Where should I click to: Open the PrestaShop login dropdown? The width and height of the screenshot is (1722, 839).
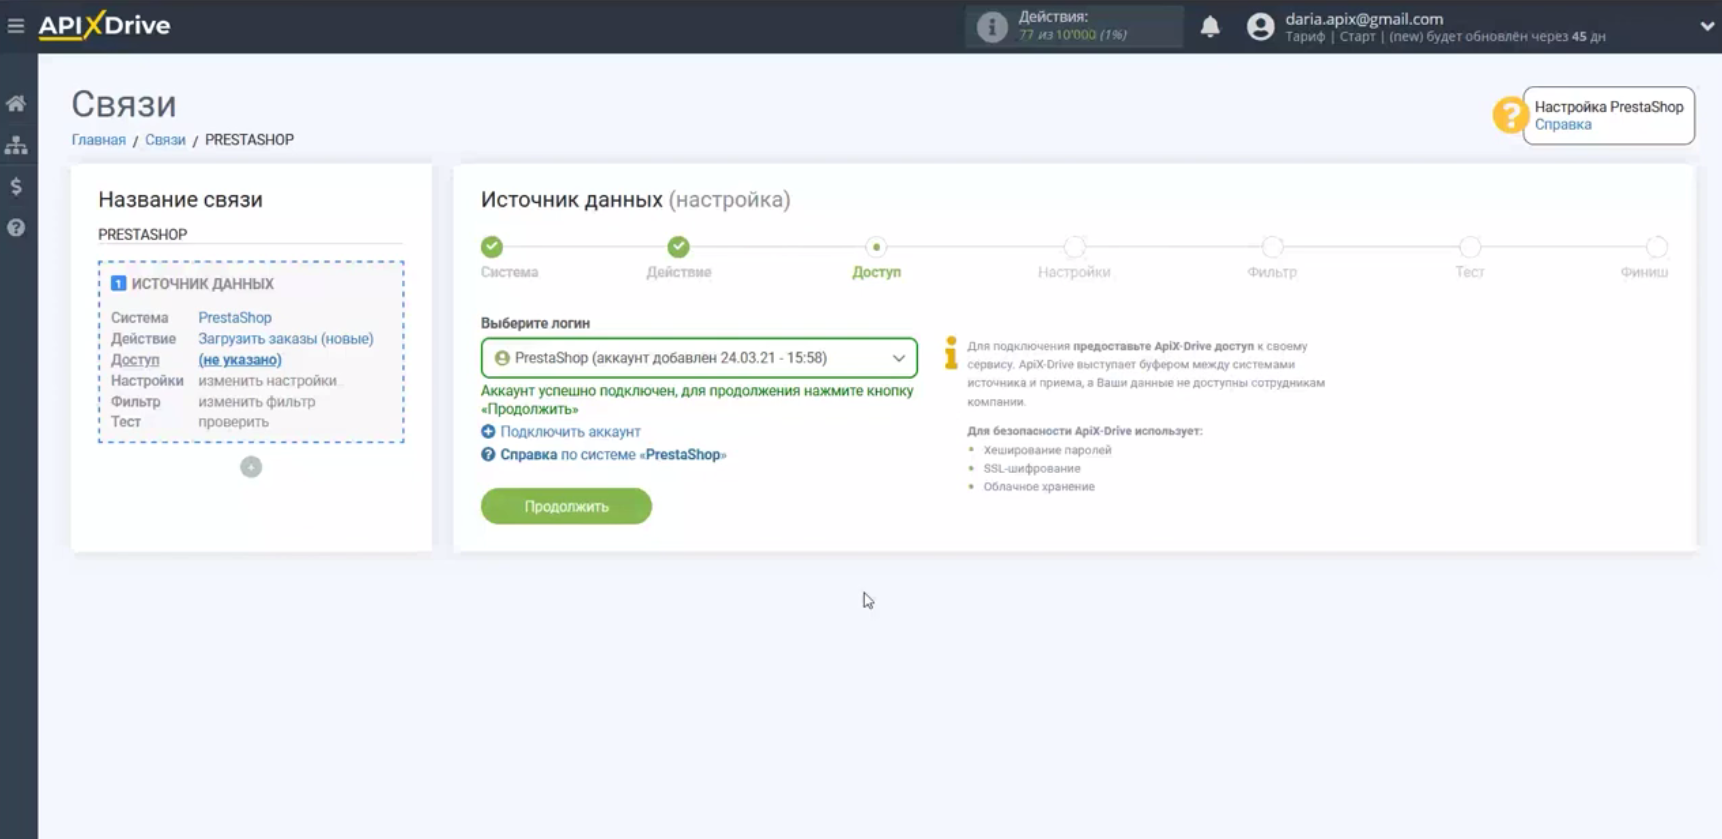tap(699, 358)
